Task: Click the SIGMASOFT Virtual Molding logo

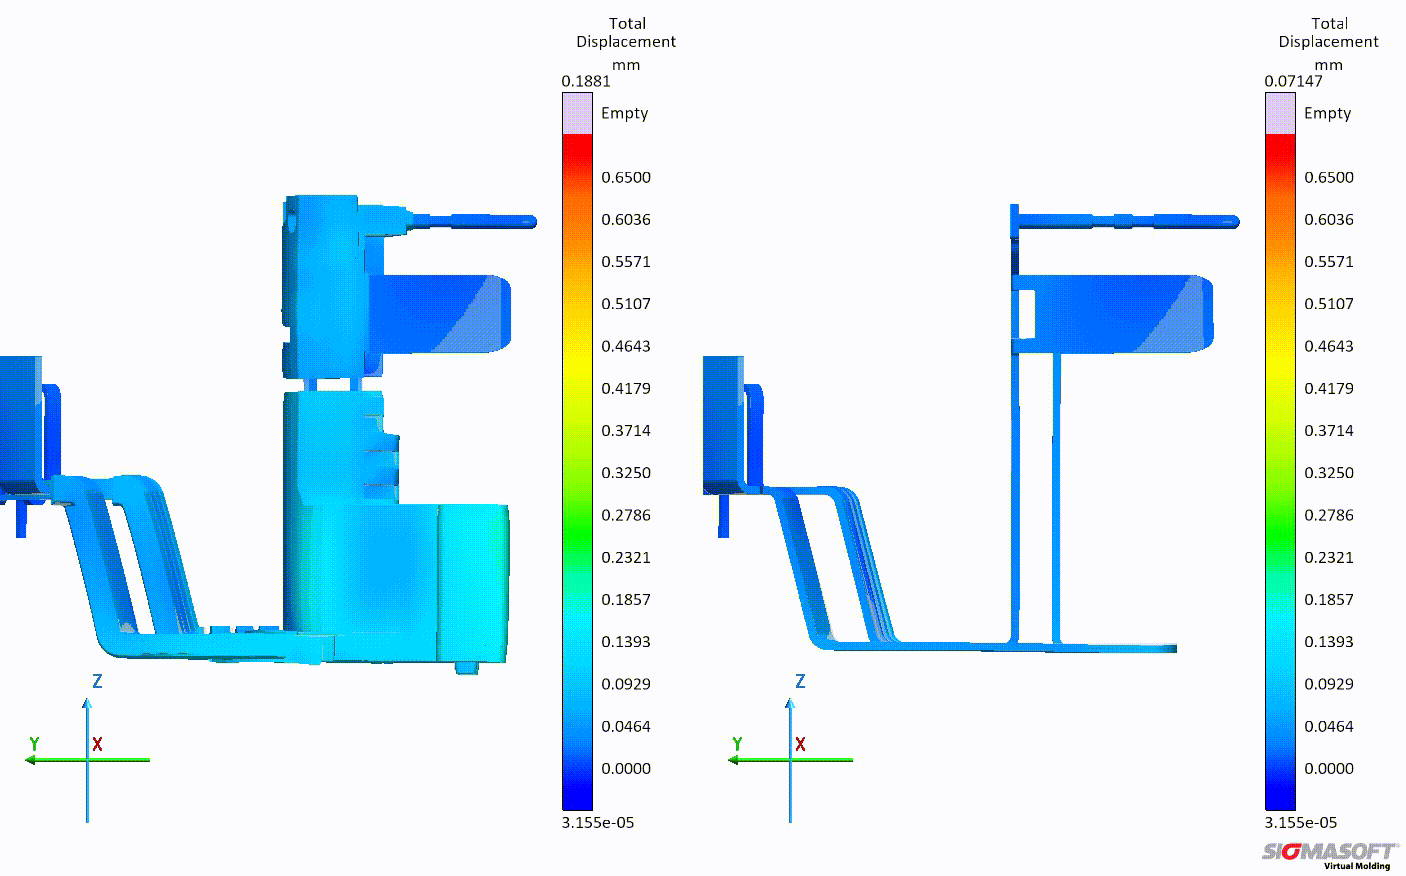Action: [x=1329, y=854]
